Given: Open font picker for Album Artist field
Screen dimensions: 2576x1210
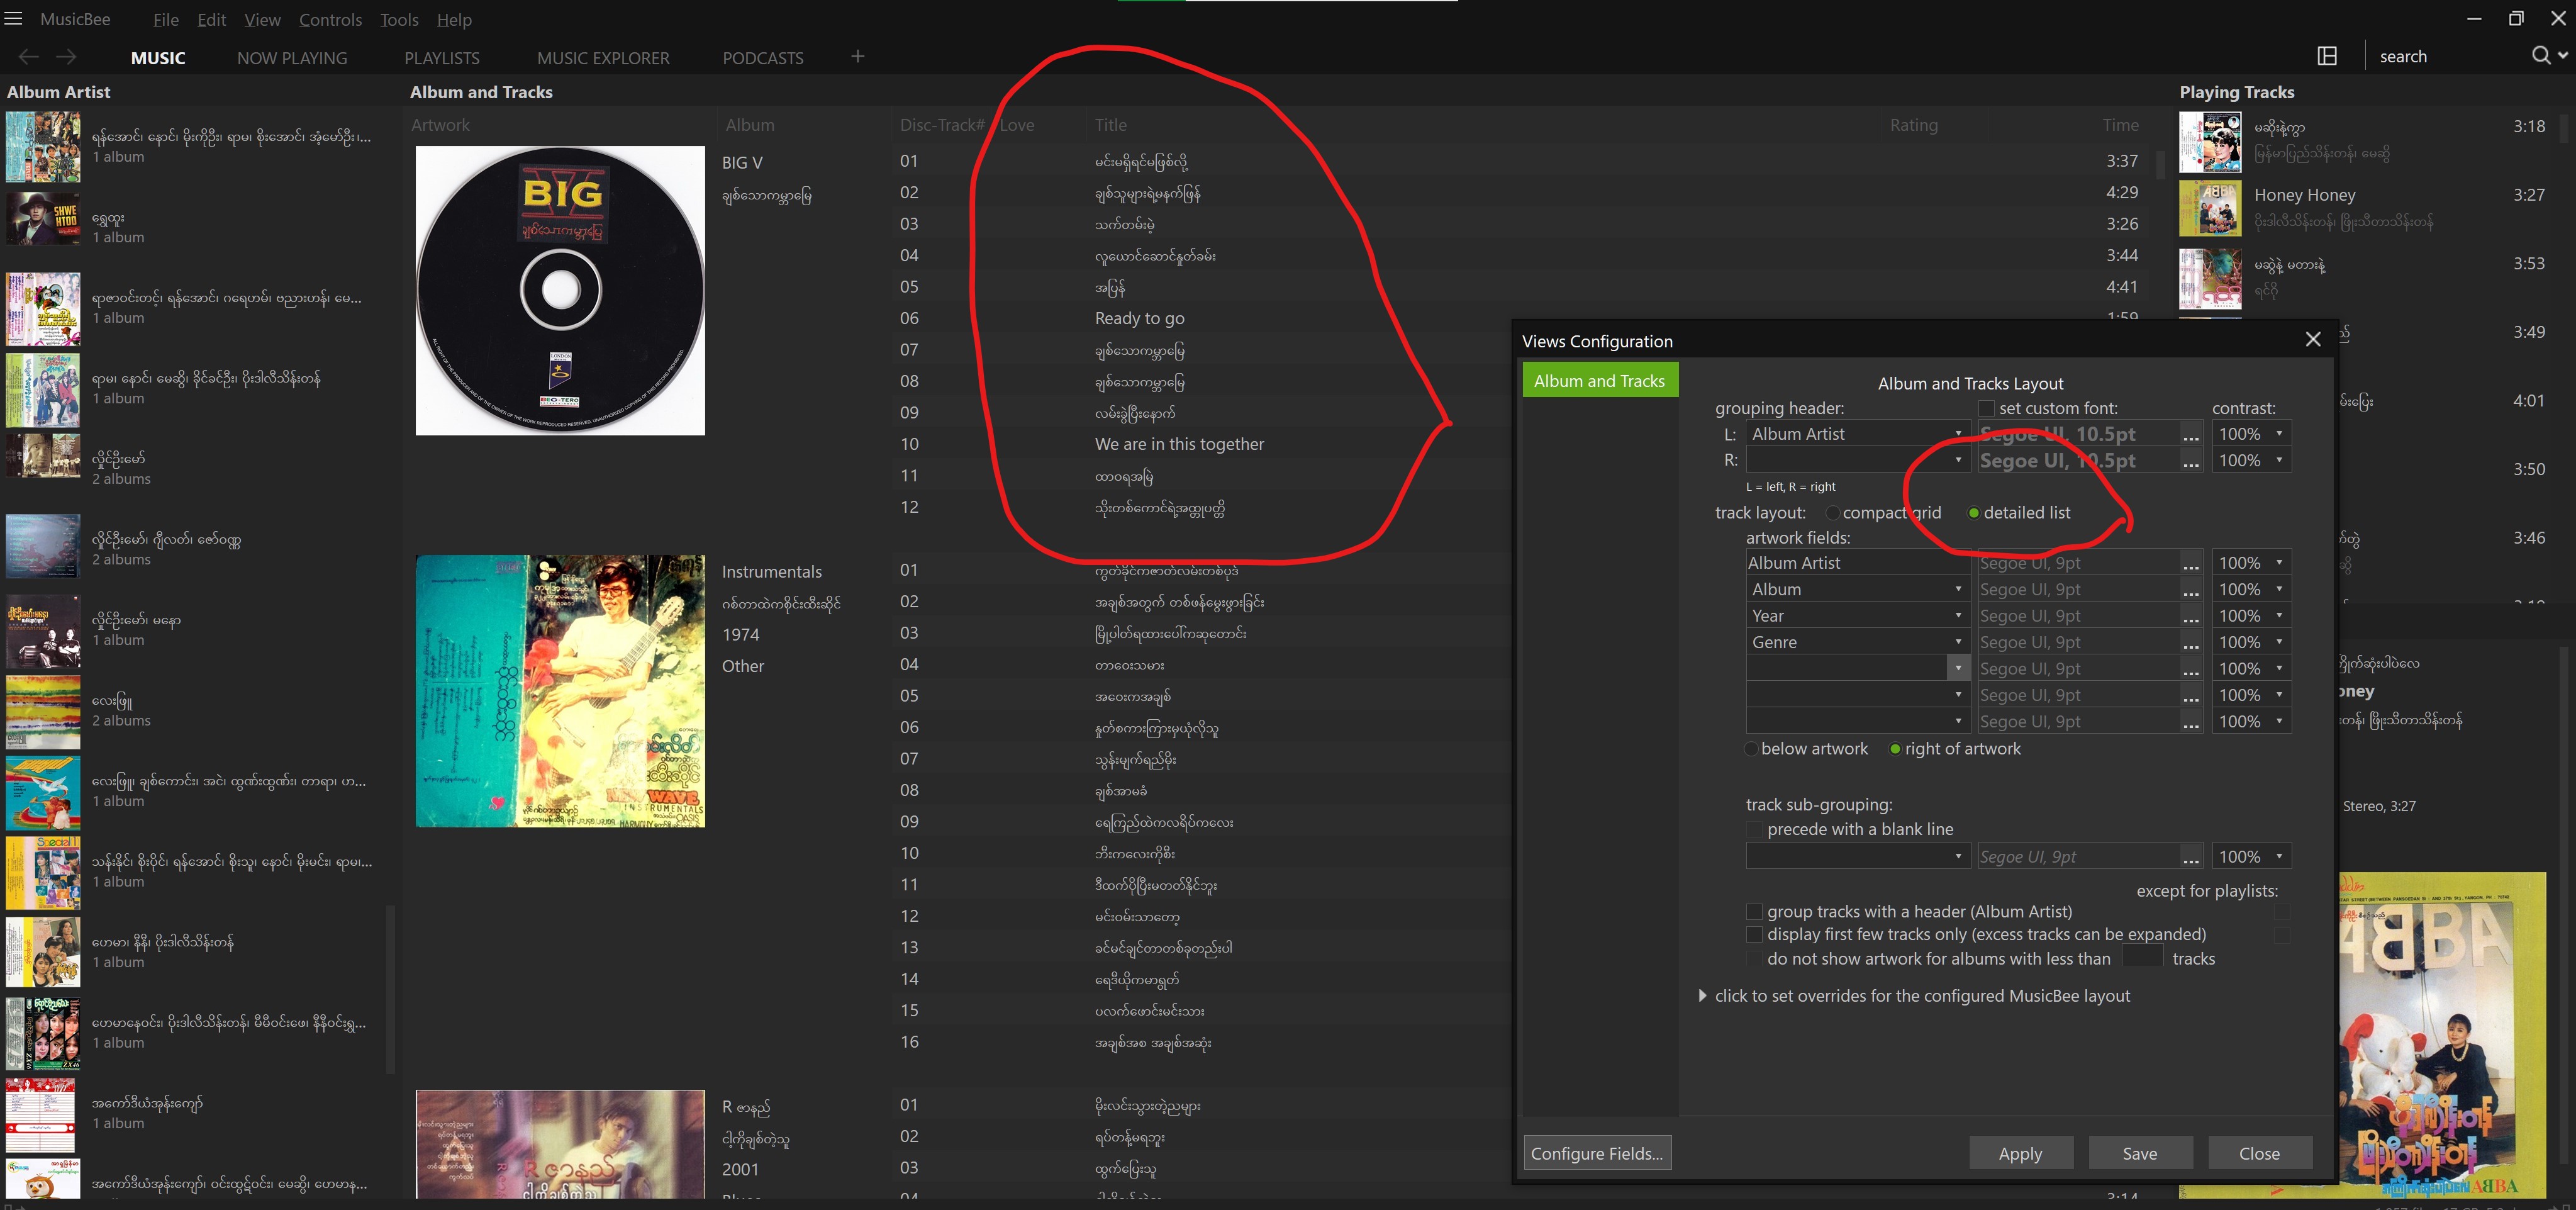Looking at the screenshot, I should tap(2190, 564).
